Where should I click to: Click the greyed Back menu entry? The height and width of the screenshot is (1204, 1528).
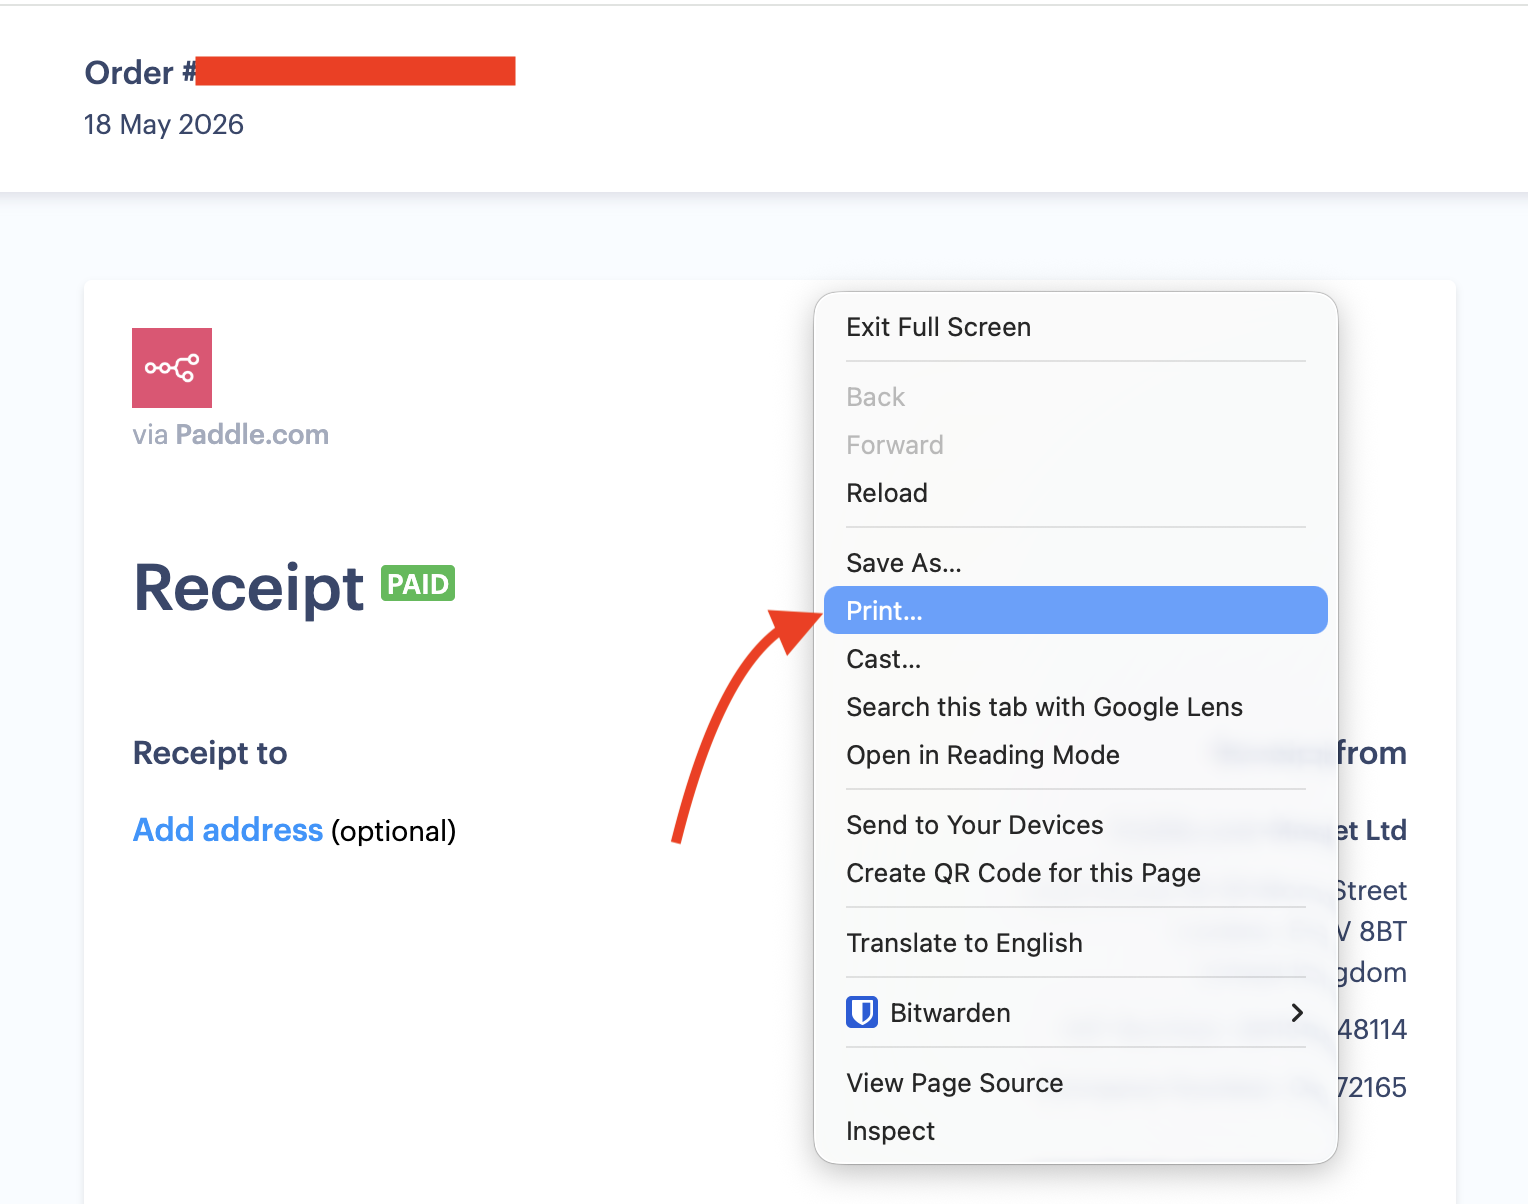tap(1076, 397)
